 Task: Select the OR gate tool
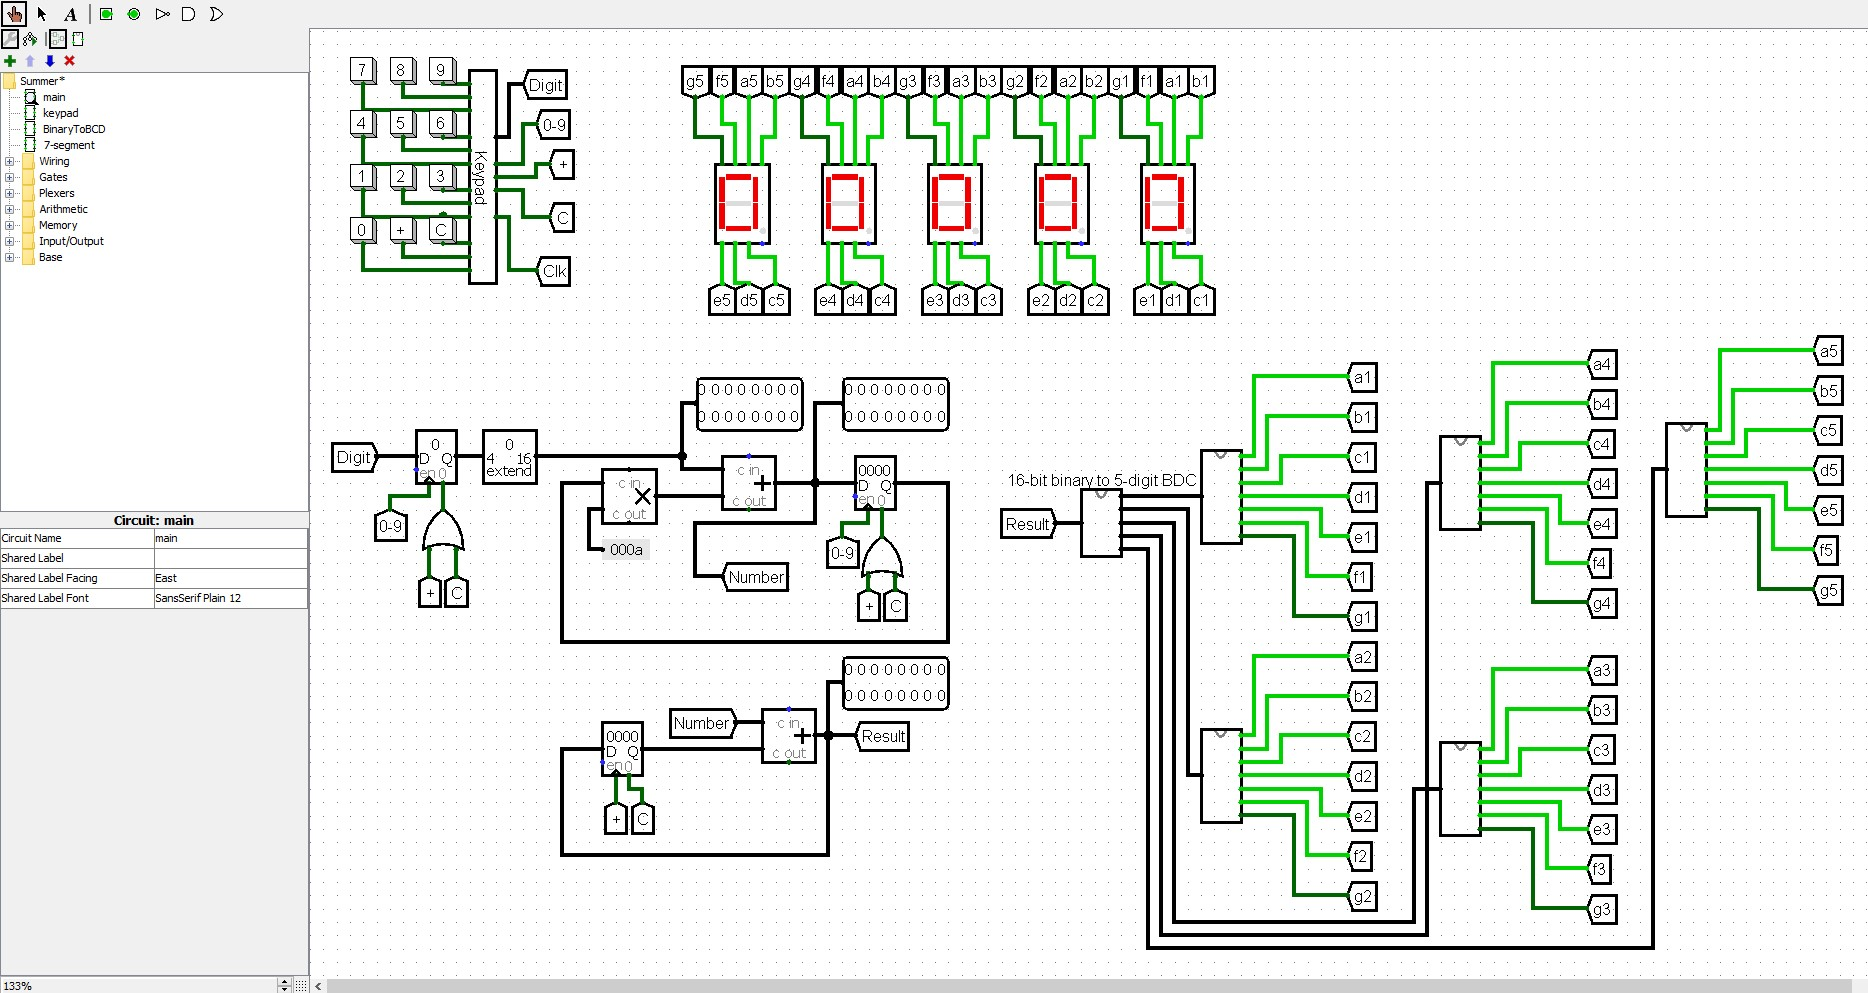pos(215,14)
